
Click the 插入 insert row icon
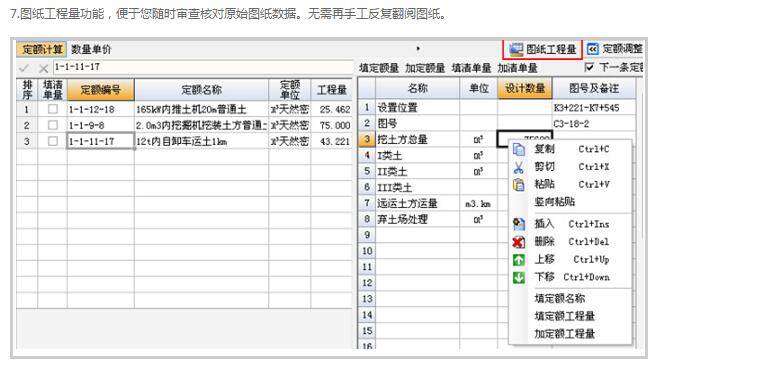tap(519, 224)
